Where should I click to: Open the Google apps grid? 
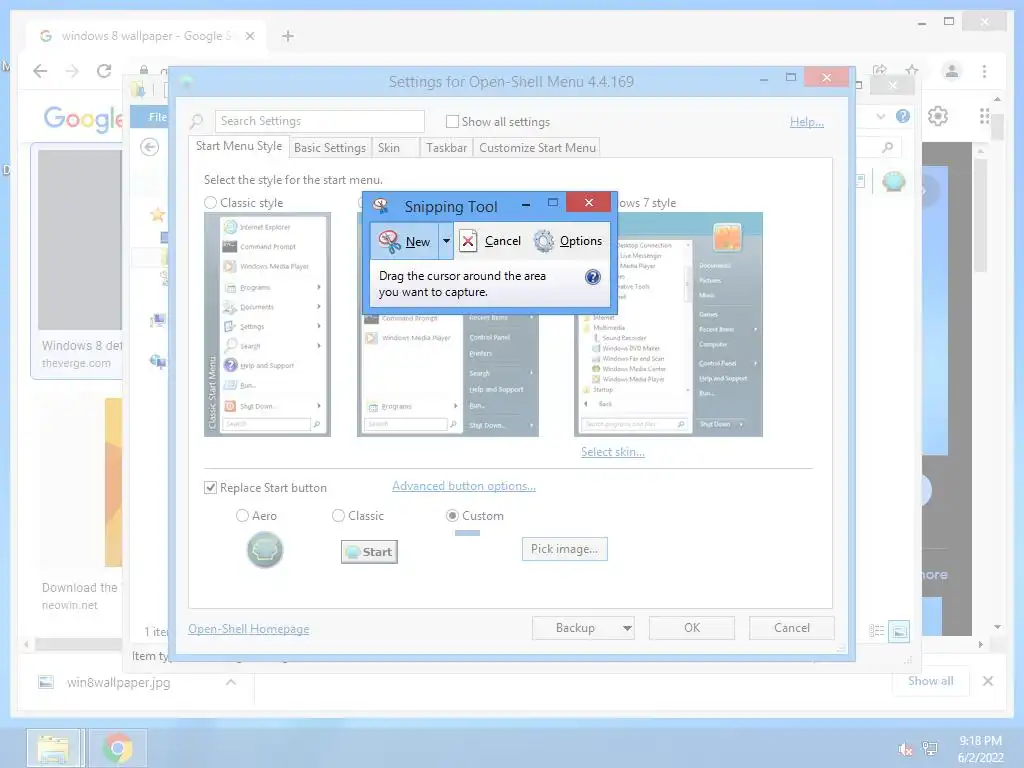[985, 116]
